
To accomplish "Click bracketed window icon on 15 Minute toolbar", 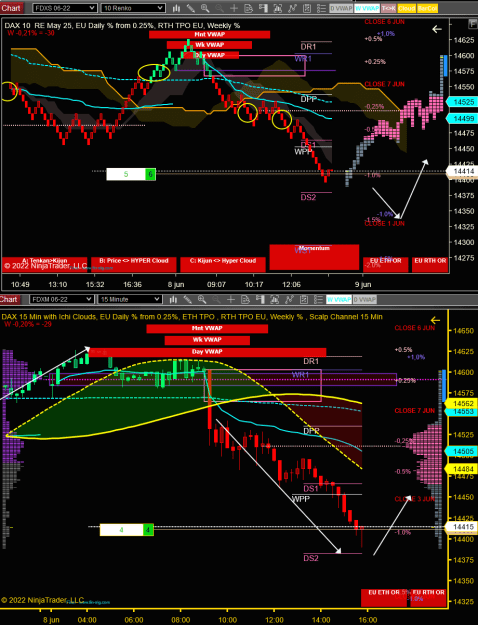I will (x=274, y=299).
